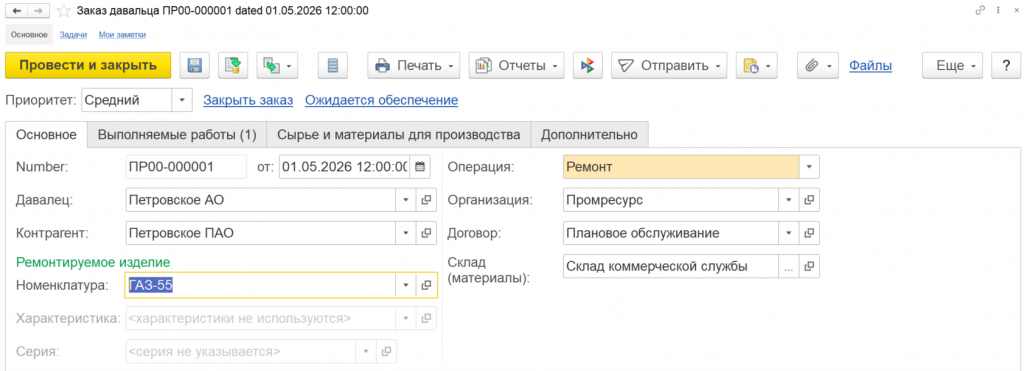Click the forward navigation arrow

click(x=39, y=10)
